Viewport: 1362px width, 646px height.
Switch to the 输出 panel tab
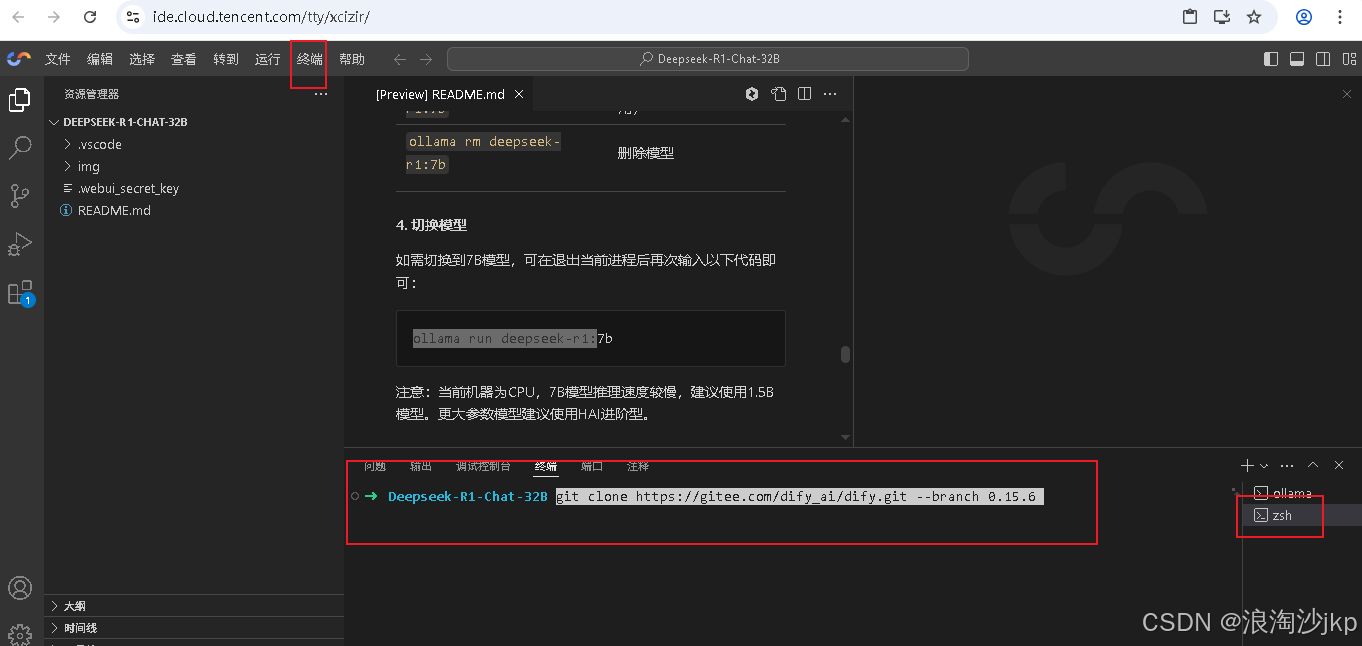point(421,466)
